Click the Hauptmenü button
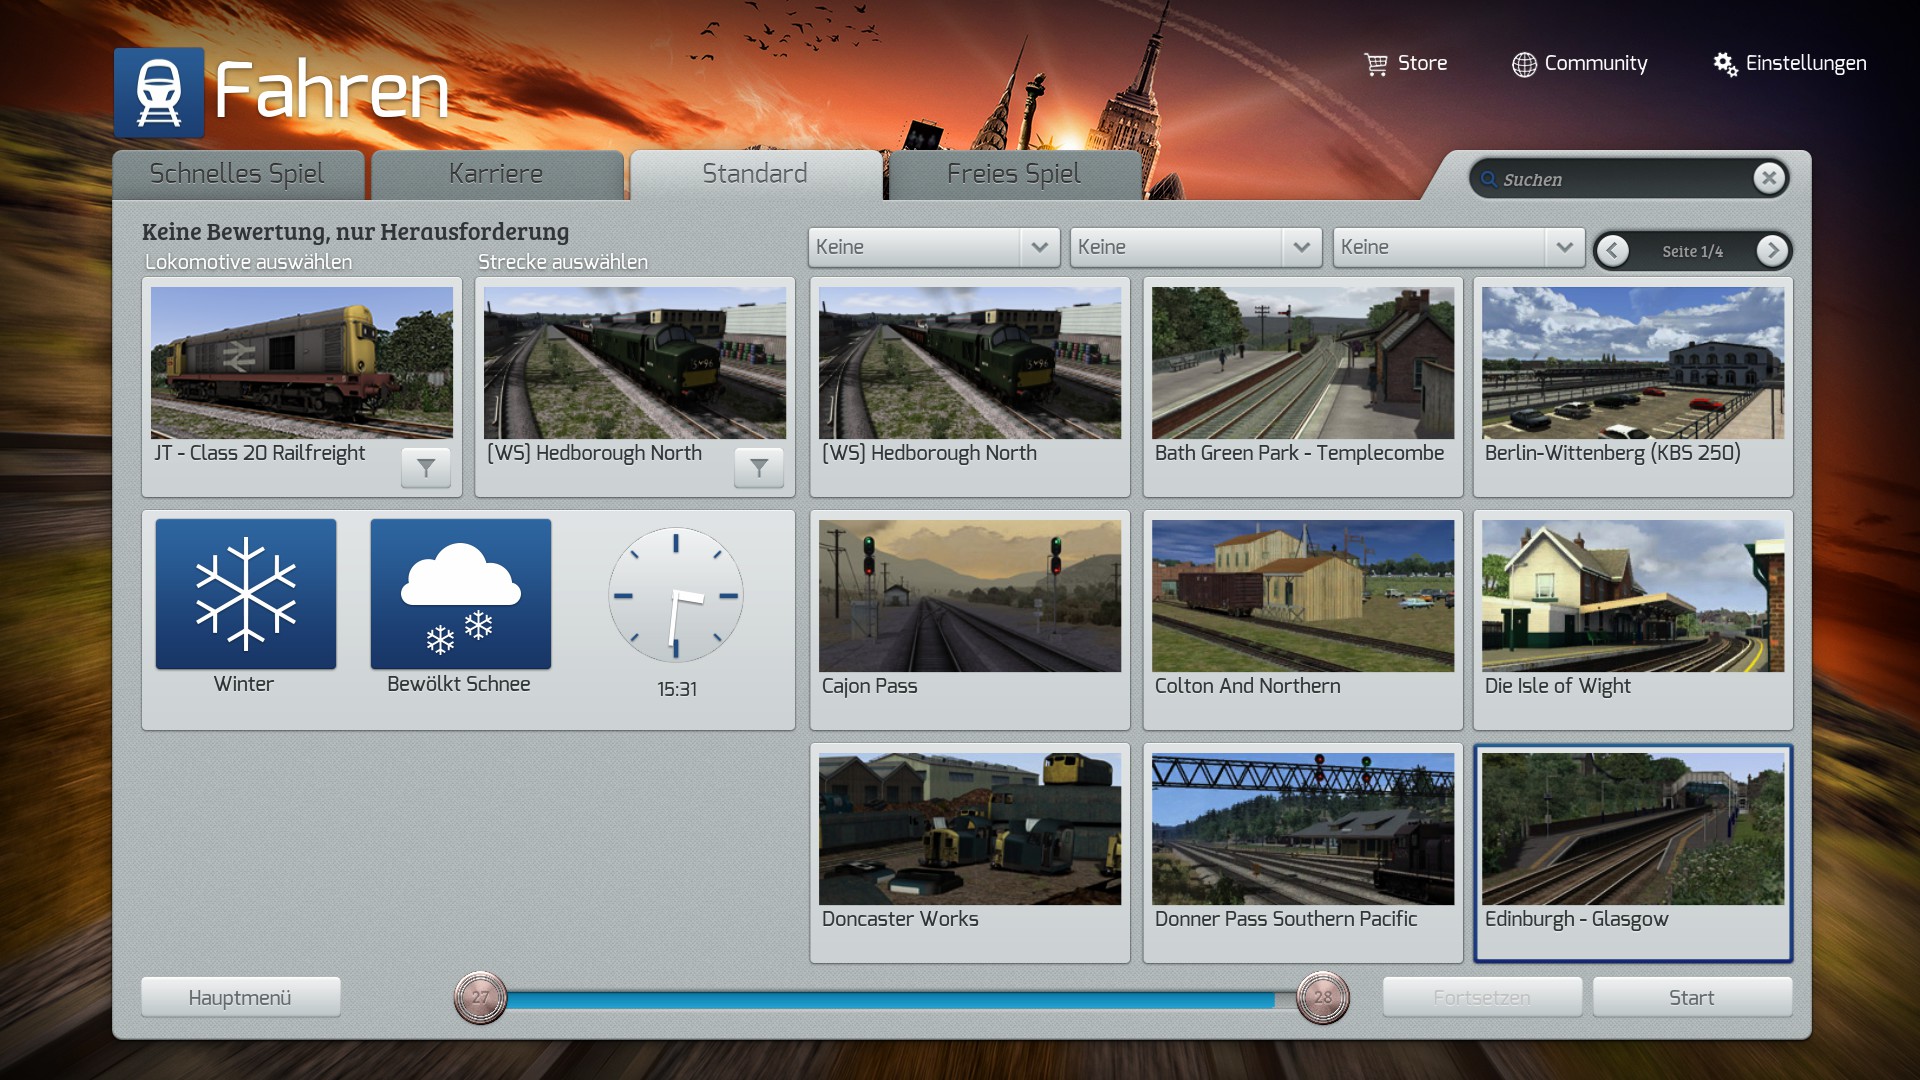1920x1080 pixels. (x=240, y=997)
